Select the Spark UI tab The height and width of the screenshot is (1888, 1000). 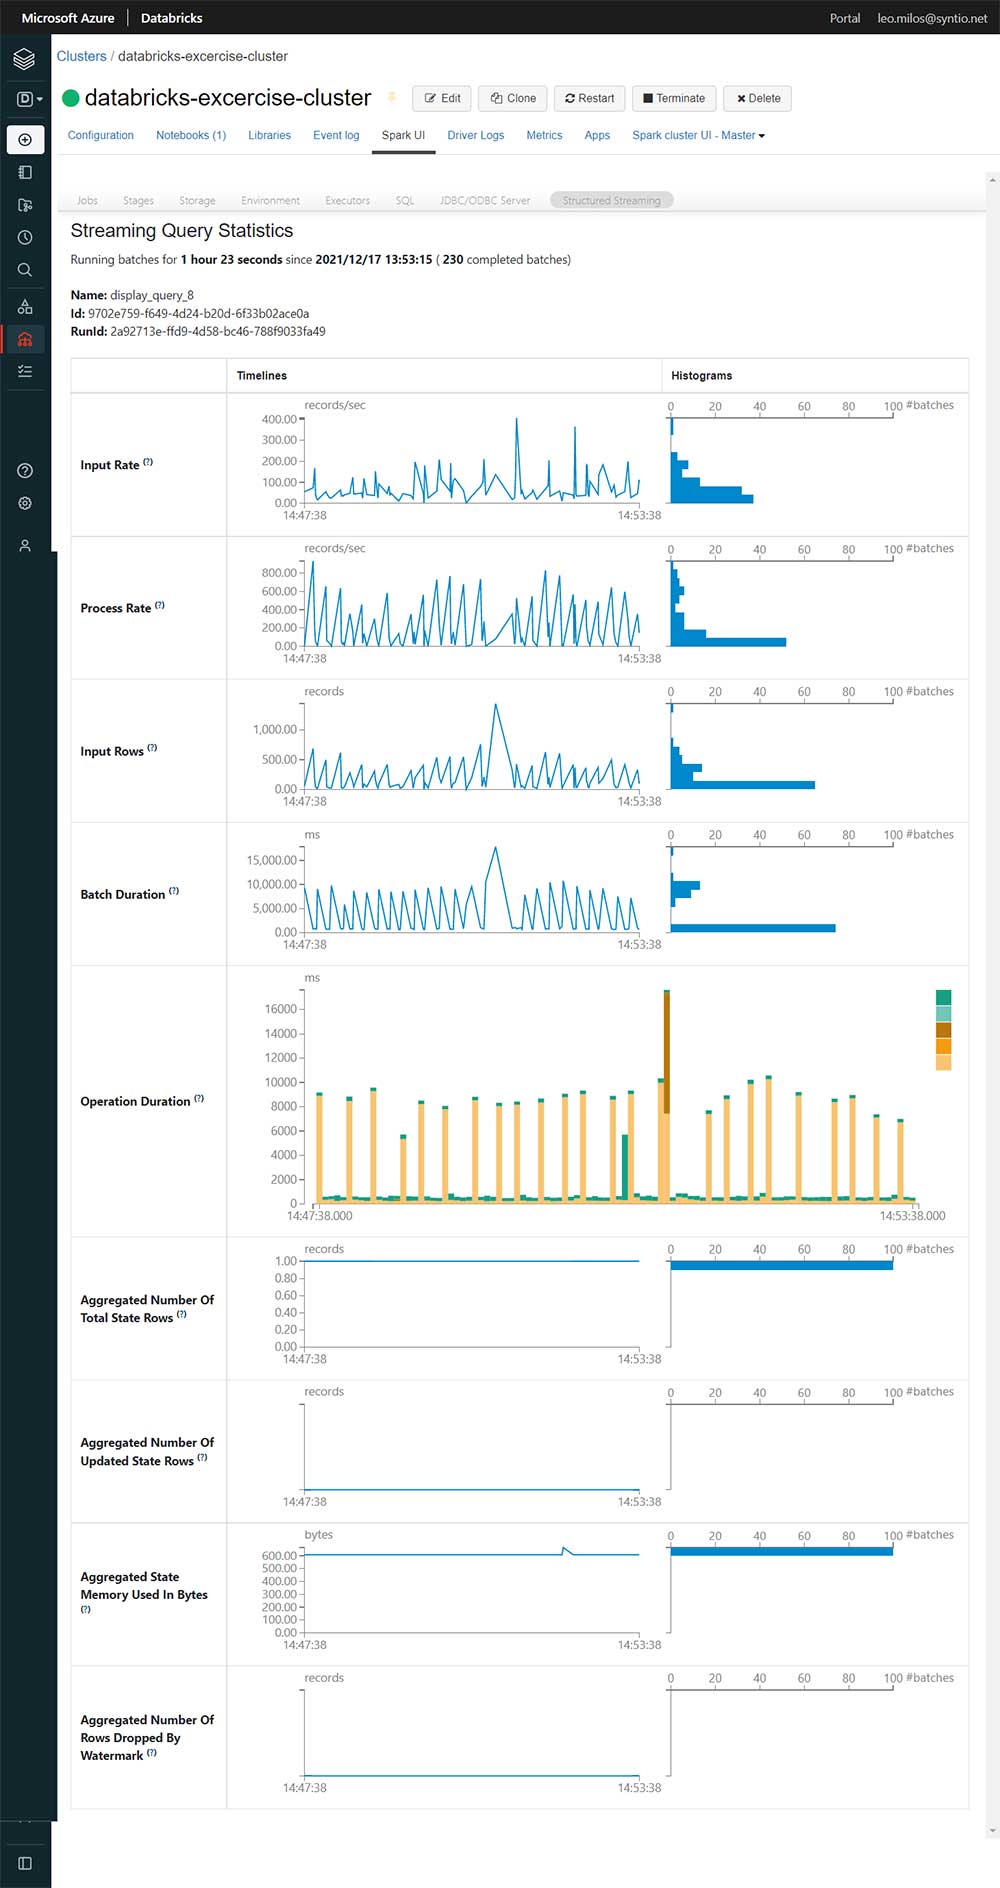tap(403, 135)
